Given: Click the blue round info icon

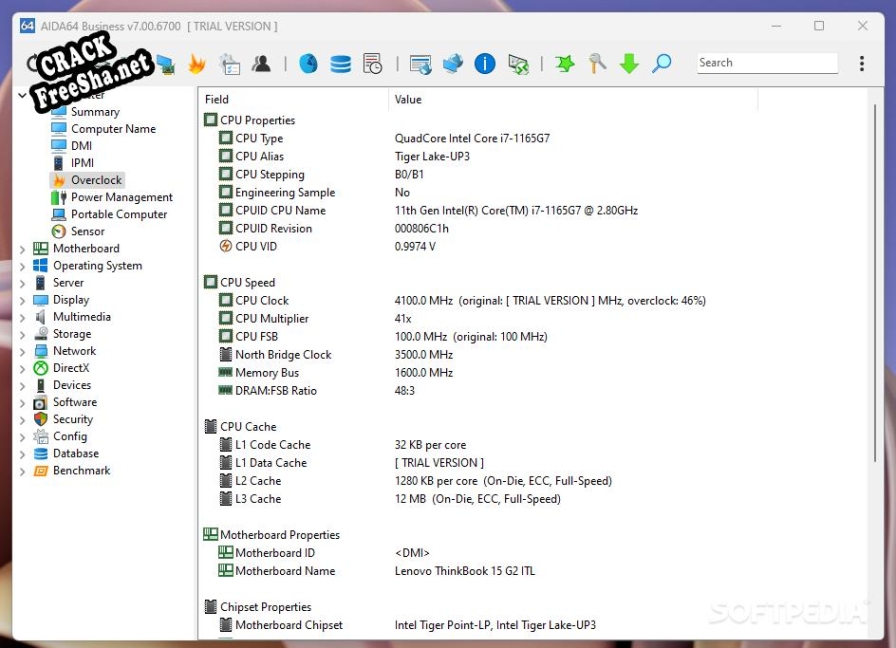Looking at the screenshot, I should point(485,64).
